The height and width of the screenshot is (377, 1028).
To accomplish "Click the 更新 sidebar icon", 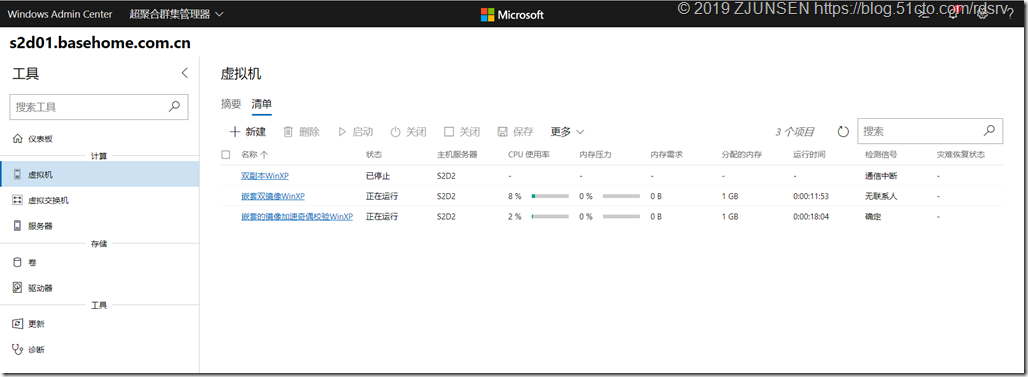I will 18,324.
